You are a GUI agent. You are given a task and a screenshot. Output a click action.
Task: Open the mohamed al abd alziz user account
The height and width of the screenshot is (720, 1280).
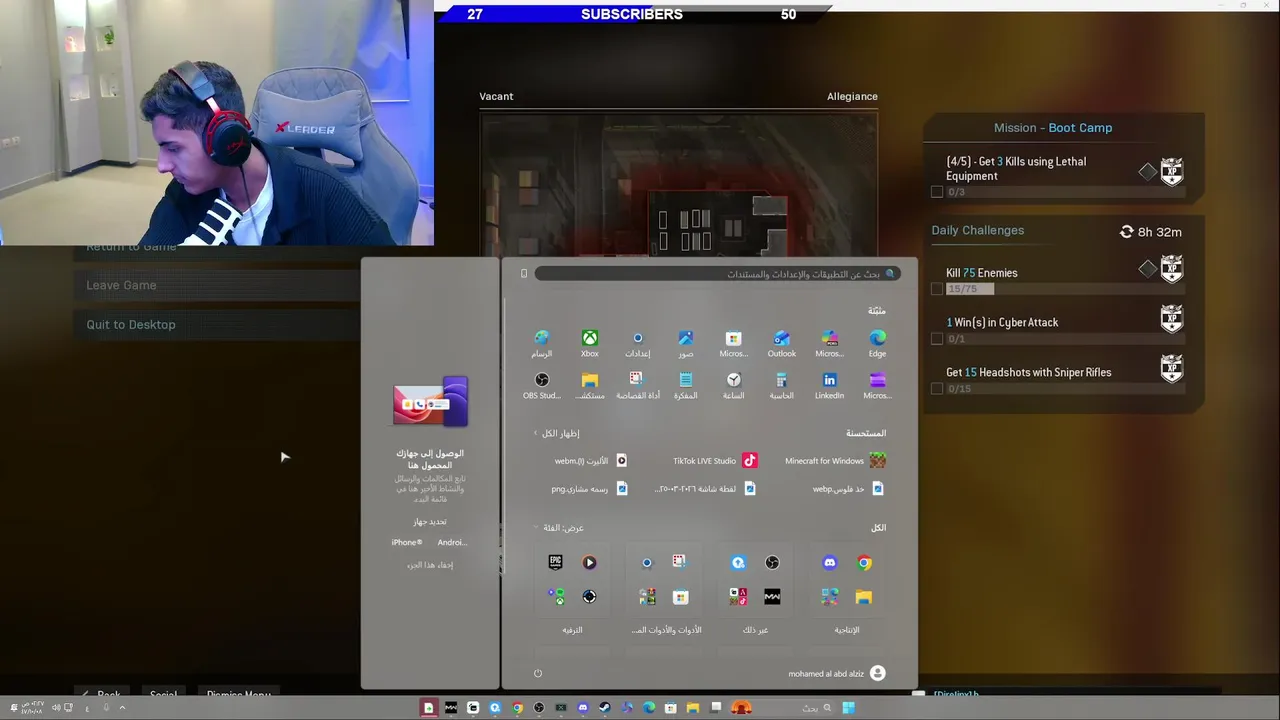(837, 673)
